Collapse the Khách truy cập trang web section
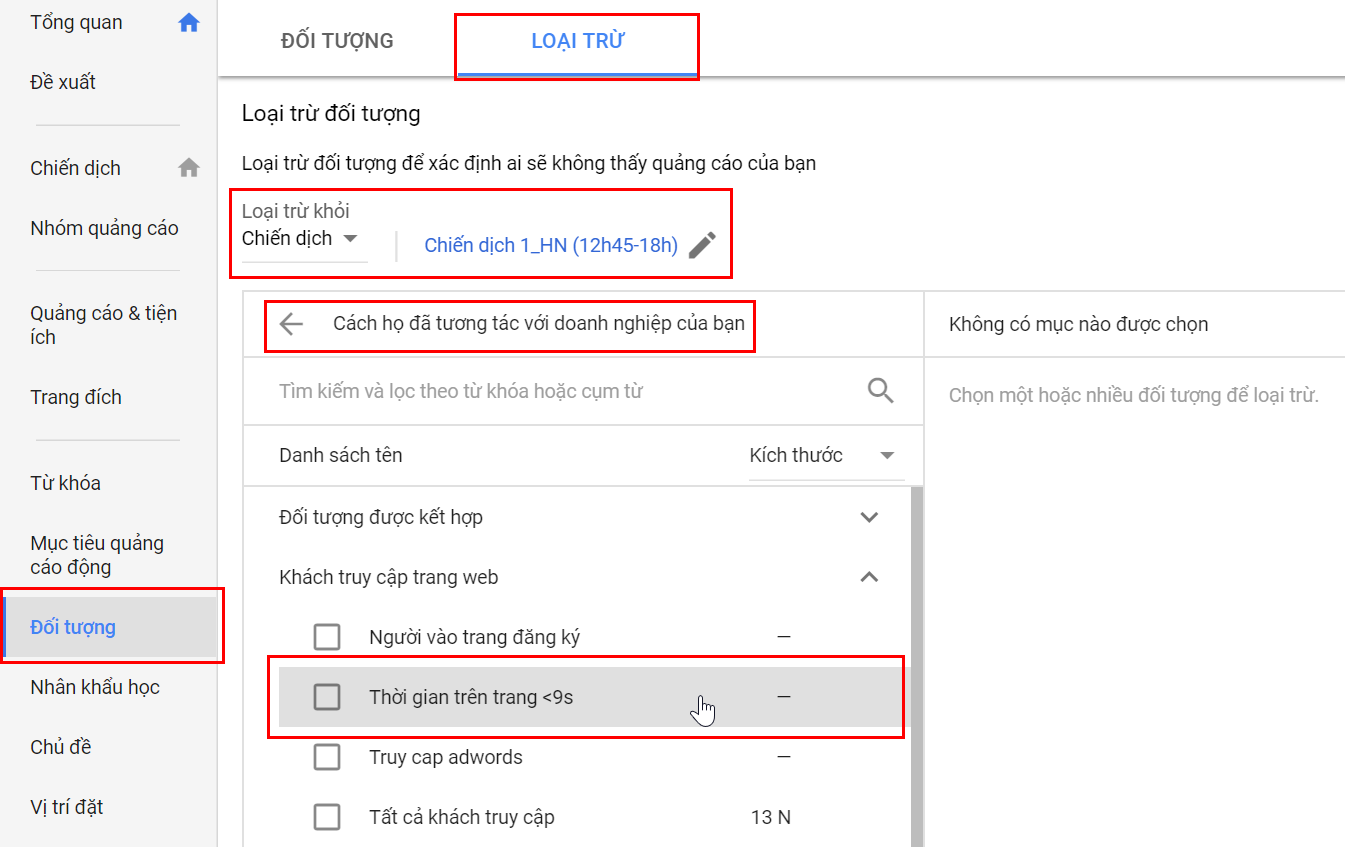The height and width of the screenshot is (847, 1345). (x=869, y=577)
